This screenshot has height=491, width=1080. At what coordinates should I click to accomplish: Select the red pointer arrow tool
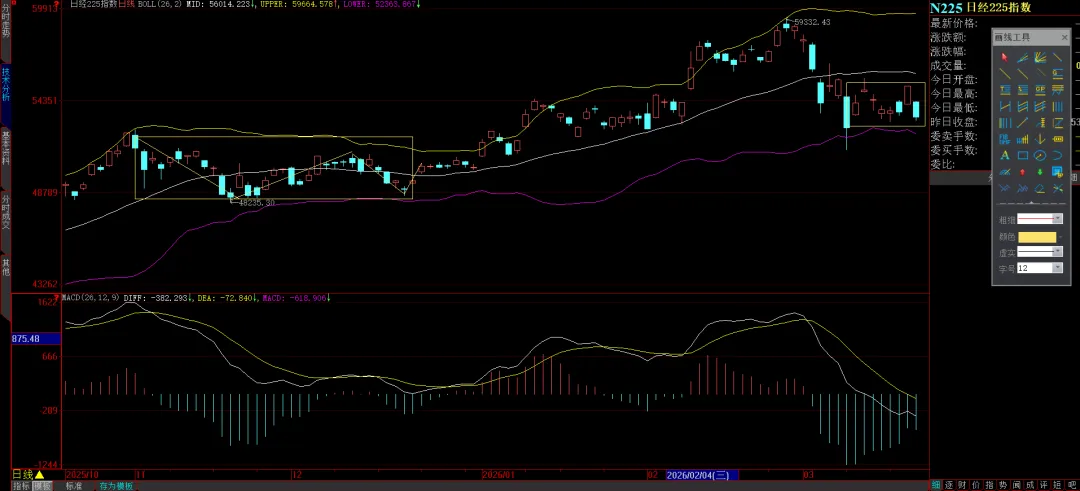coord(1004,58)
